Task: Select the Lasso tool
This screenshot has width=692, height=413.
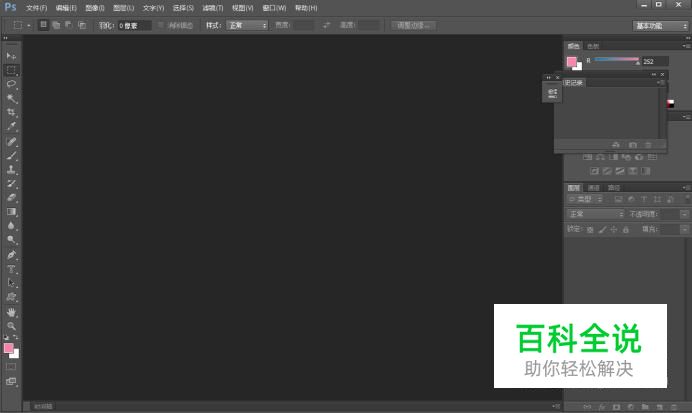Action: tap(11, 84)
